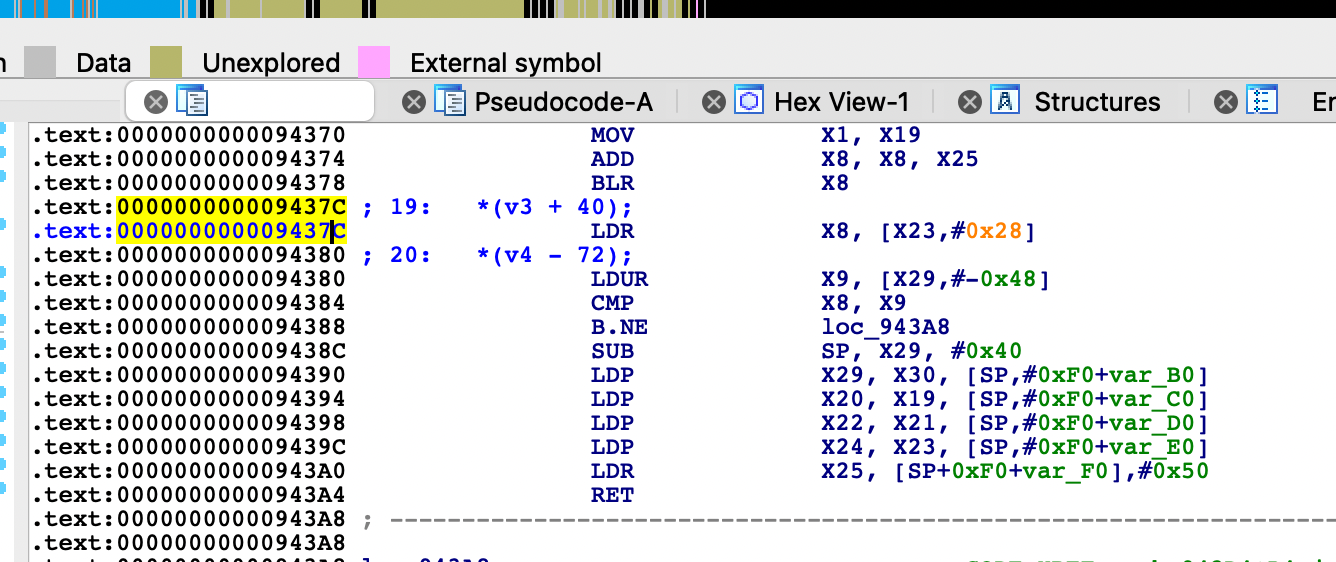Click the icon on the untitled active tab
Screen dimensions: 1336x562
(191, 101)
